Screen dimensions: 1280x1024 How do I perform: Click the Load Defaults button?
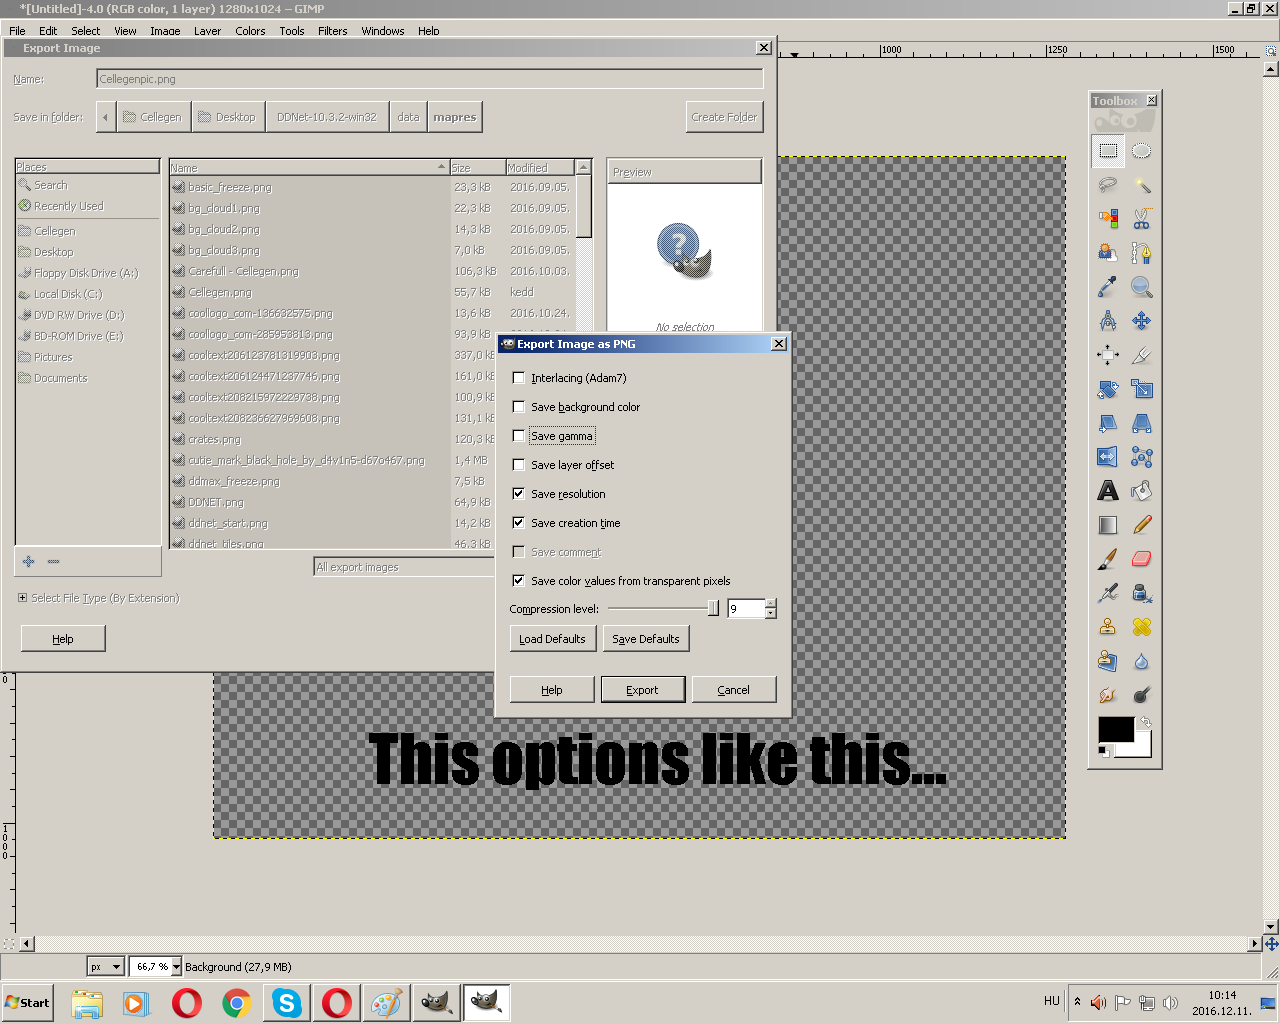coord(552,639)
